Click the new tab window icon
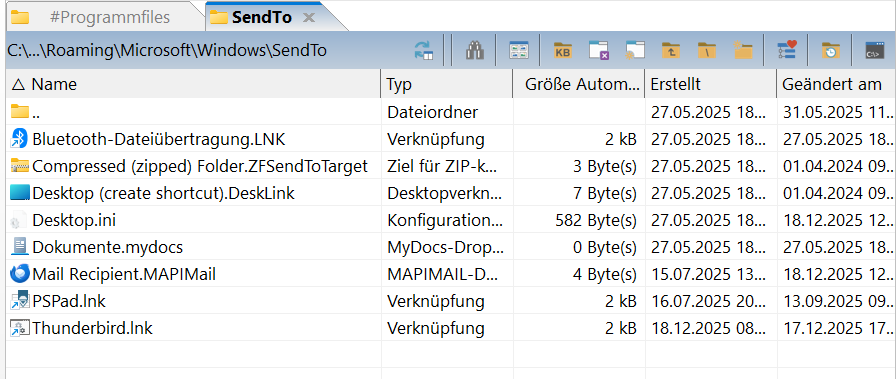Viewport: 896px width, 379px height. click(x=635, y=50)
